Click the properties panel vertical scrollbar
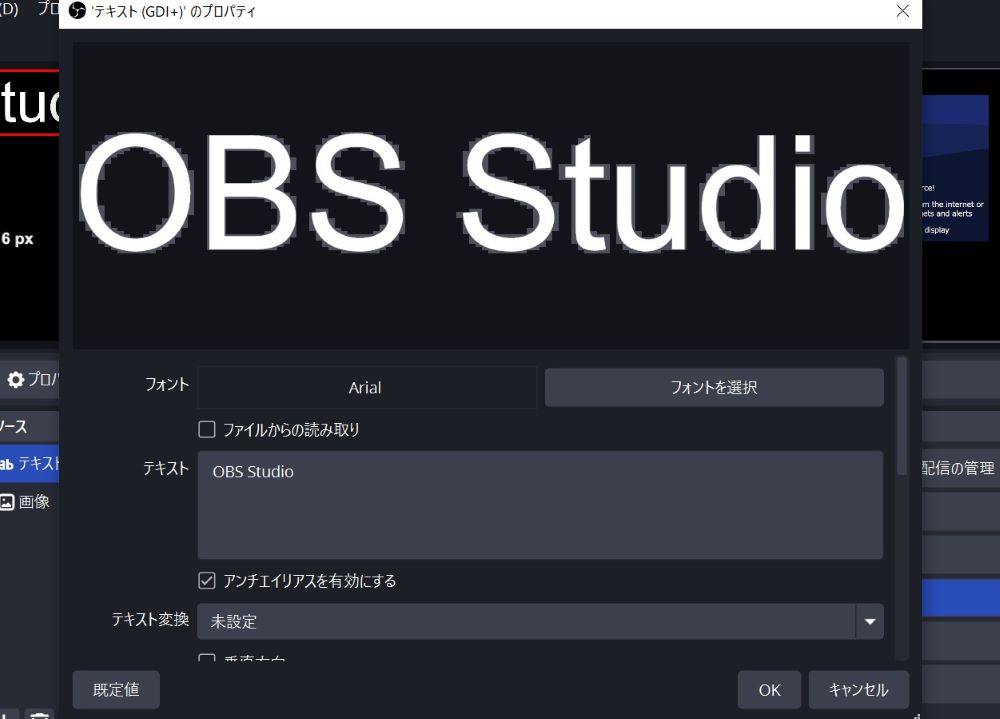Image resolution: width=1000 pixels, height=719 pixels. (x=902, y=416)
